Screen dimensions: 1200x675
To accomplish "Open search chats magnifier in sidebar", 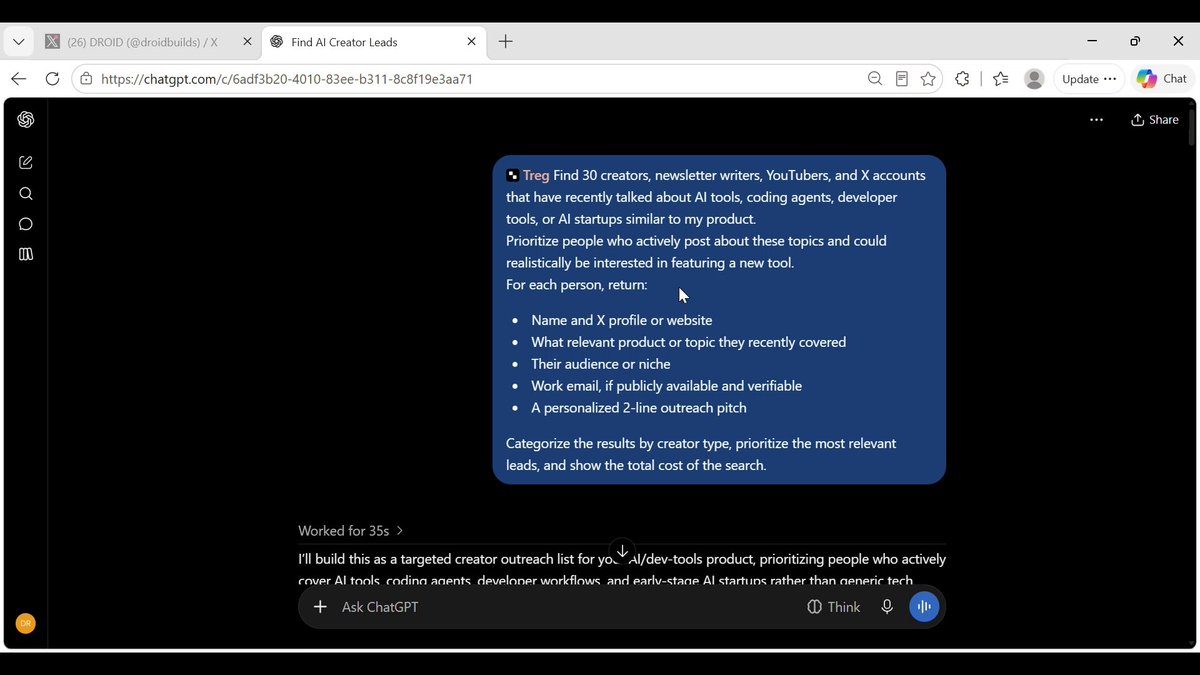I will [x=26, y=194].
